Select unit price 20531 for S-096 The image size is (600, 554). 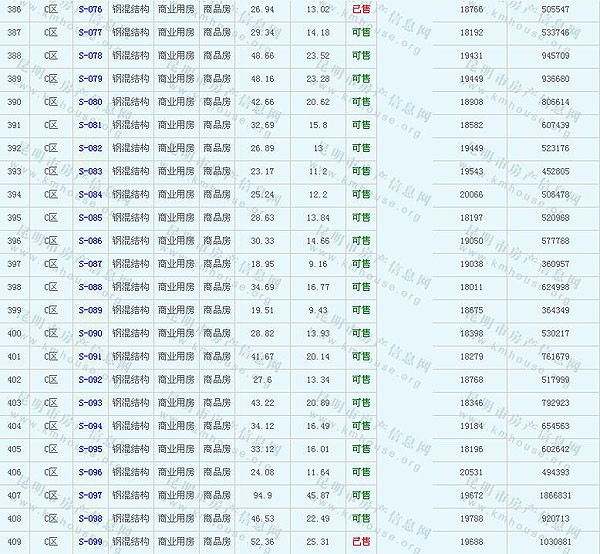click(470, 472)
